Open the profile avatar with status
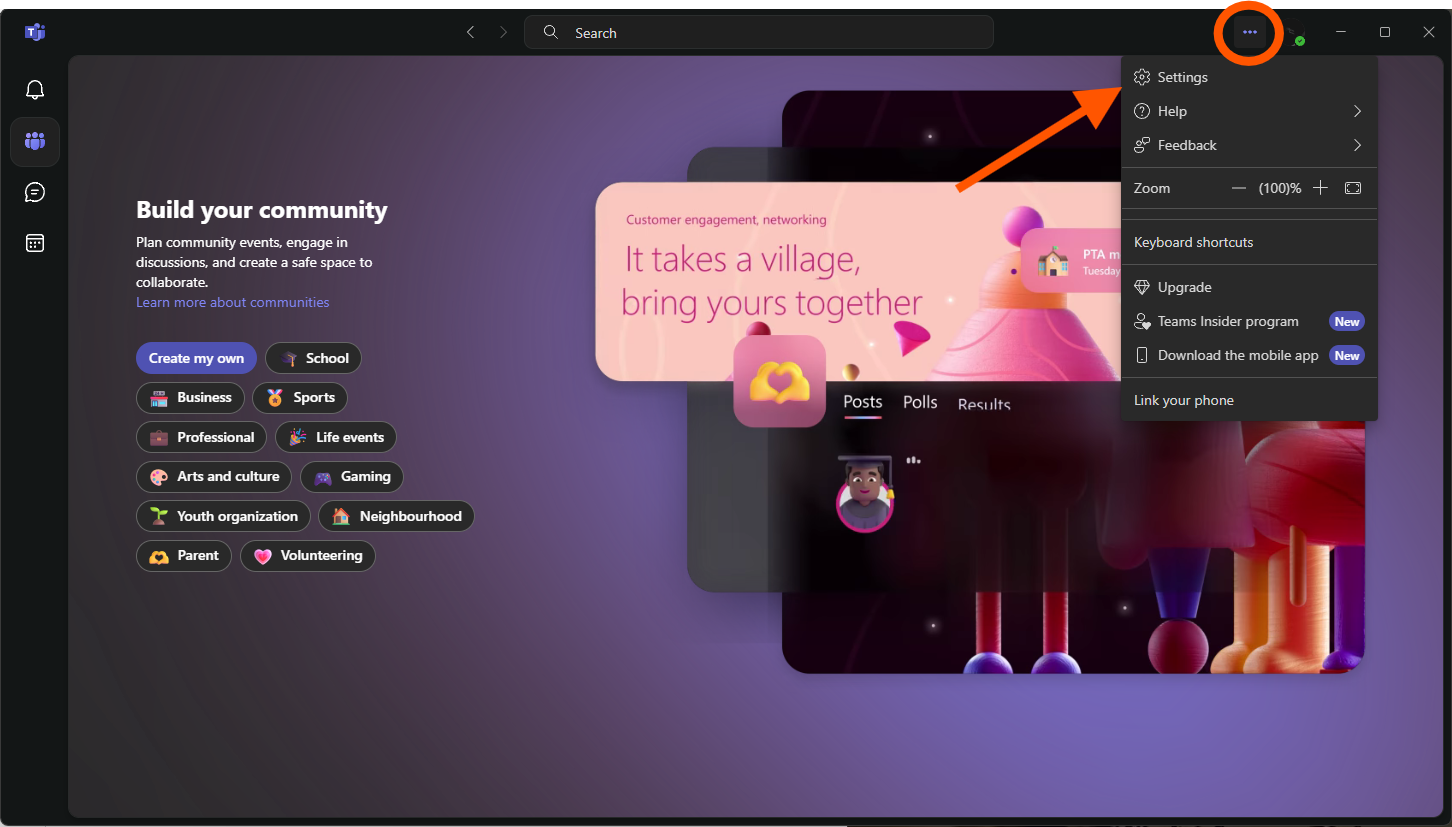This screenshot has height=827, width=1452. [x=1295, y=35]
